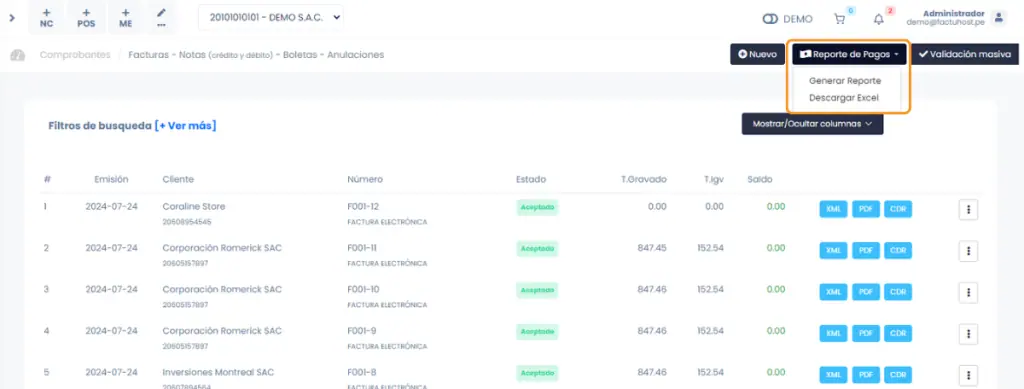This screenshot has height=389, width=1024.
Task: Click the Aceptado status badge of F001-11
Action: pyautogui.click(x=537, y=249)
